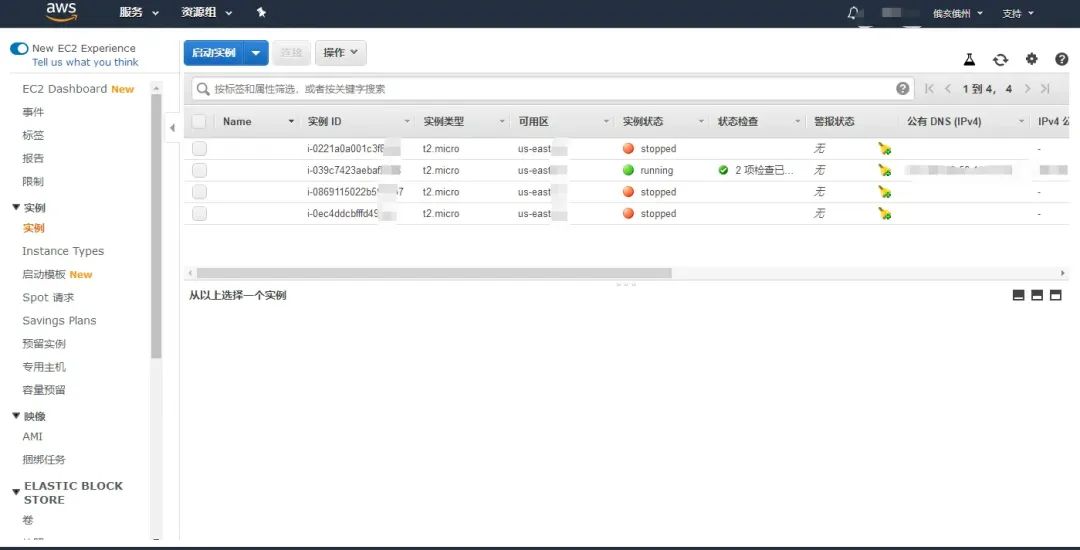Open 报告 reports in sidebar
Image resolution: width=1080 pixels, height=550 pixels.
33,158
